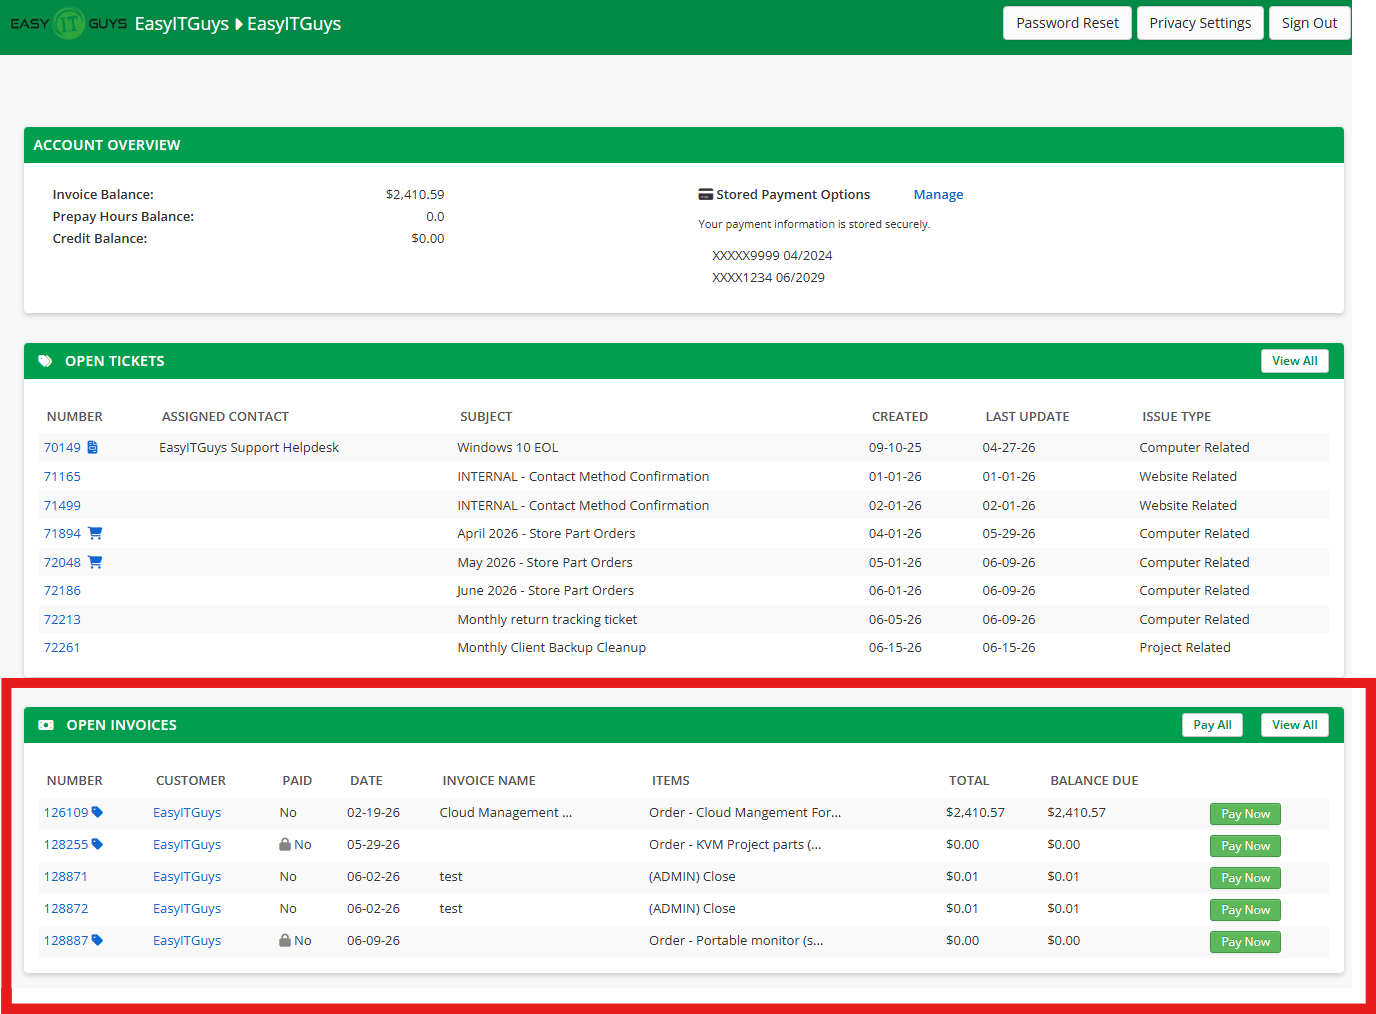Click subject 'Monthly return tracking ticket'
The height and width of the screenshot is (1014, 1376).
click(547, 619)
